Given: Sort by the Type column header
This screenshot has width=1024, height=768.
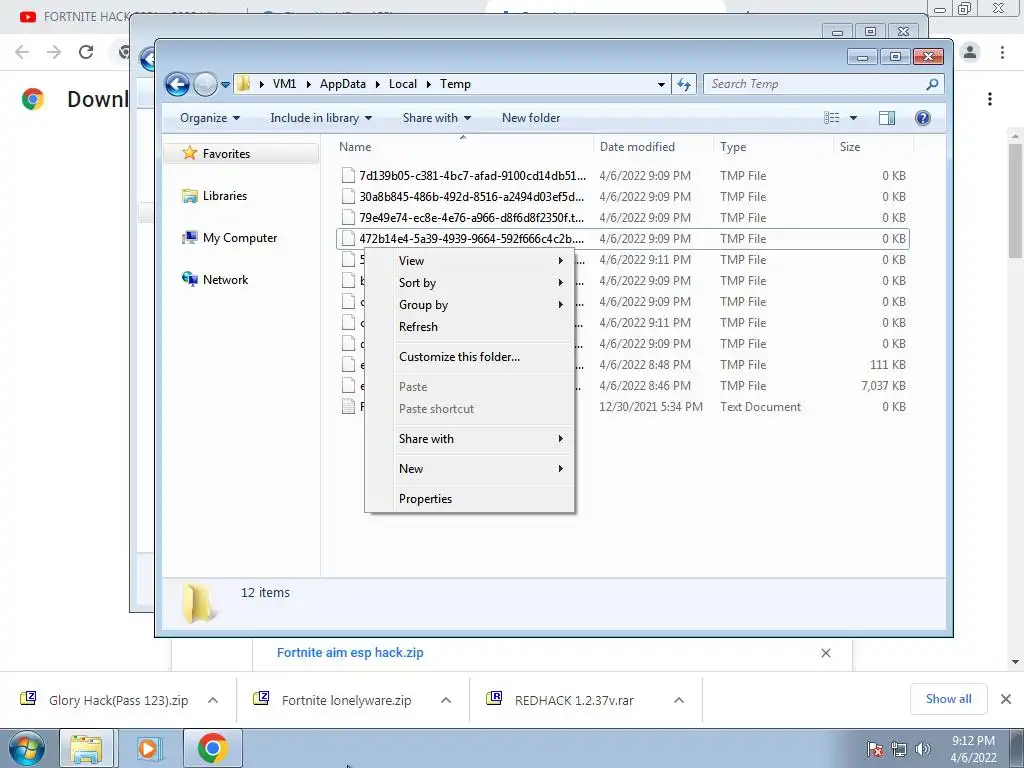Looking at the screenshot, I should click(x=774, y=147).
